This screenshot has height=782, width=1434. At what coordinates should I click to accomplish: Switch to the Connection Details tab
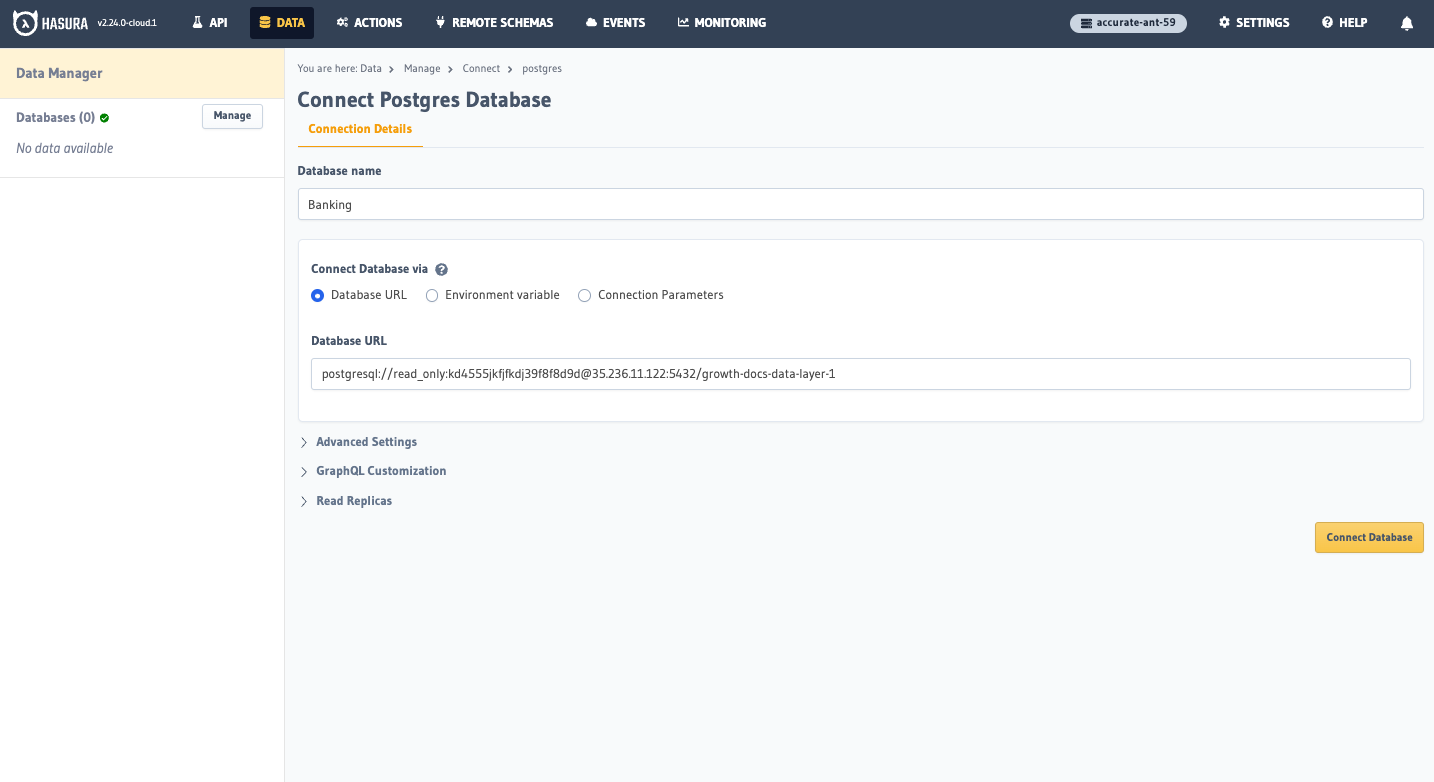[359, 128]
